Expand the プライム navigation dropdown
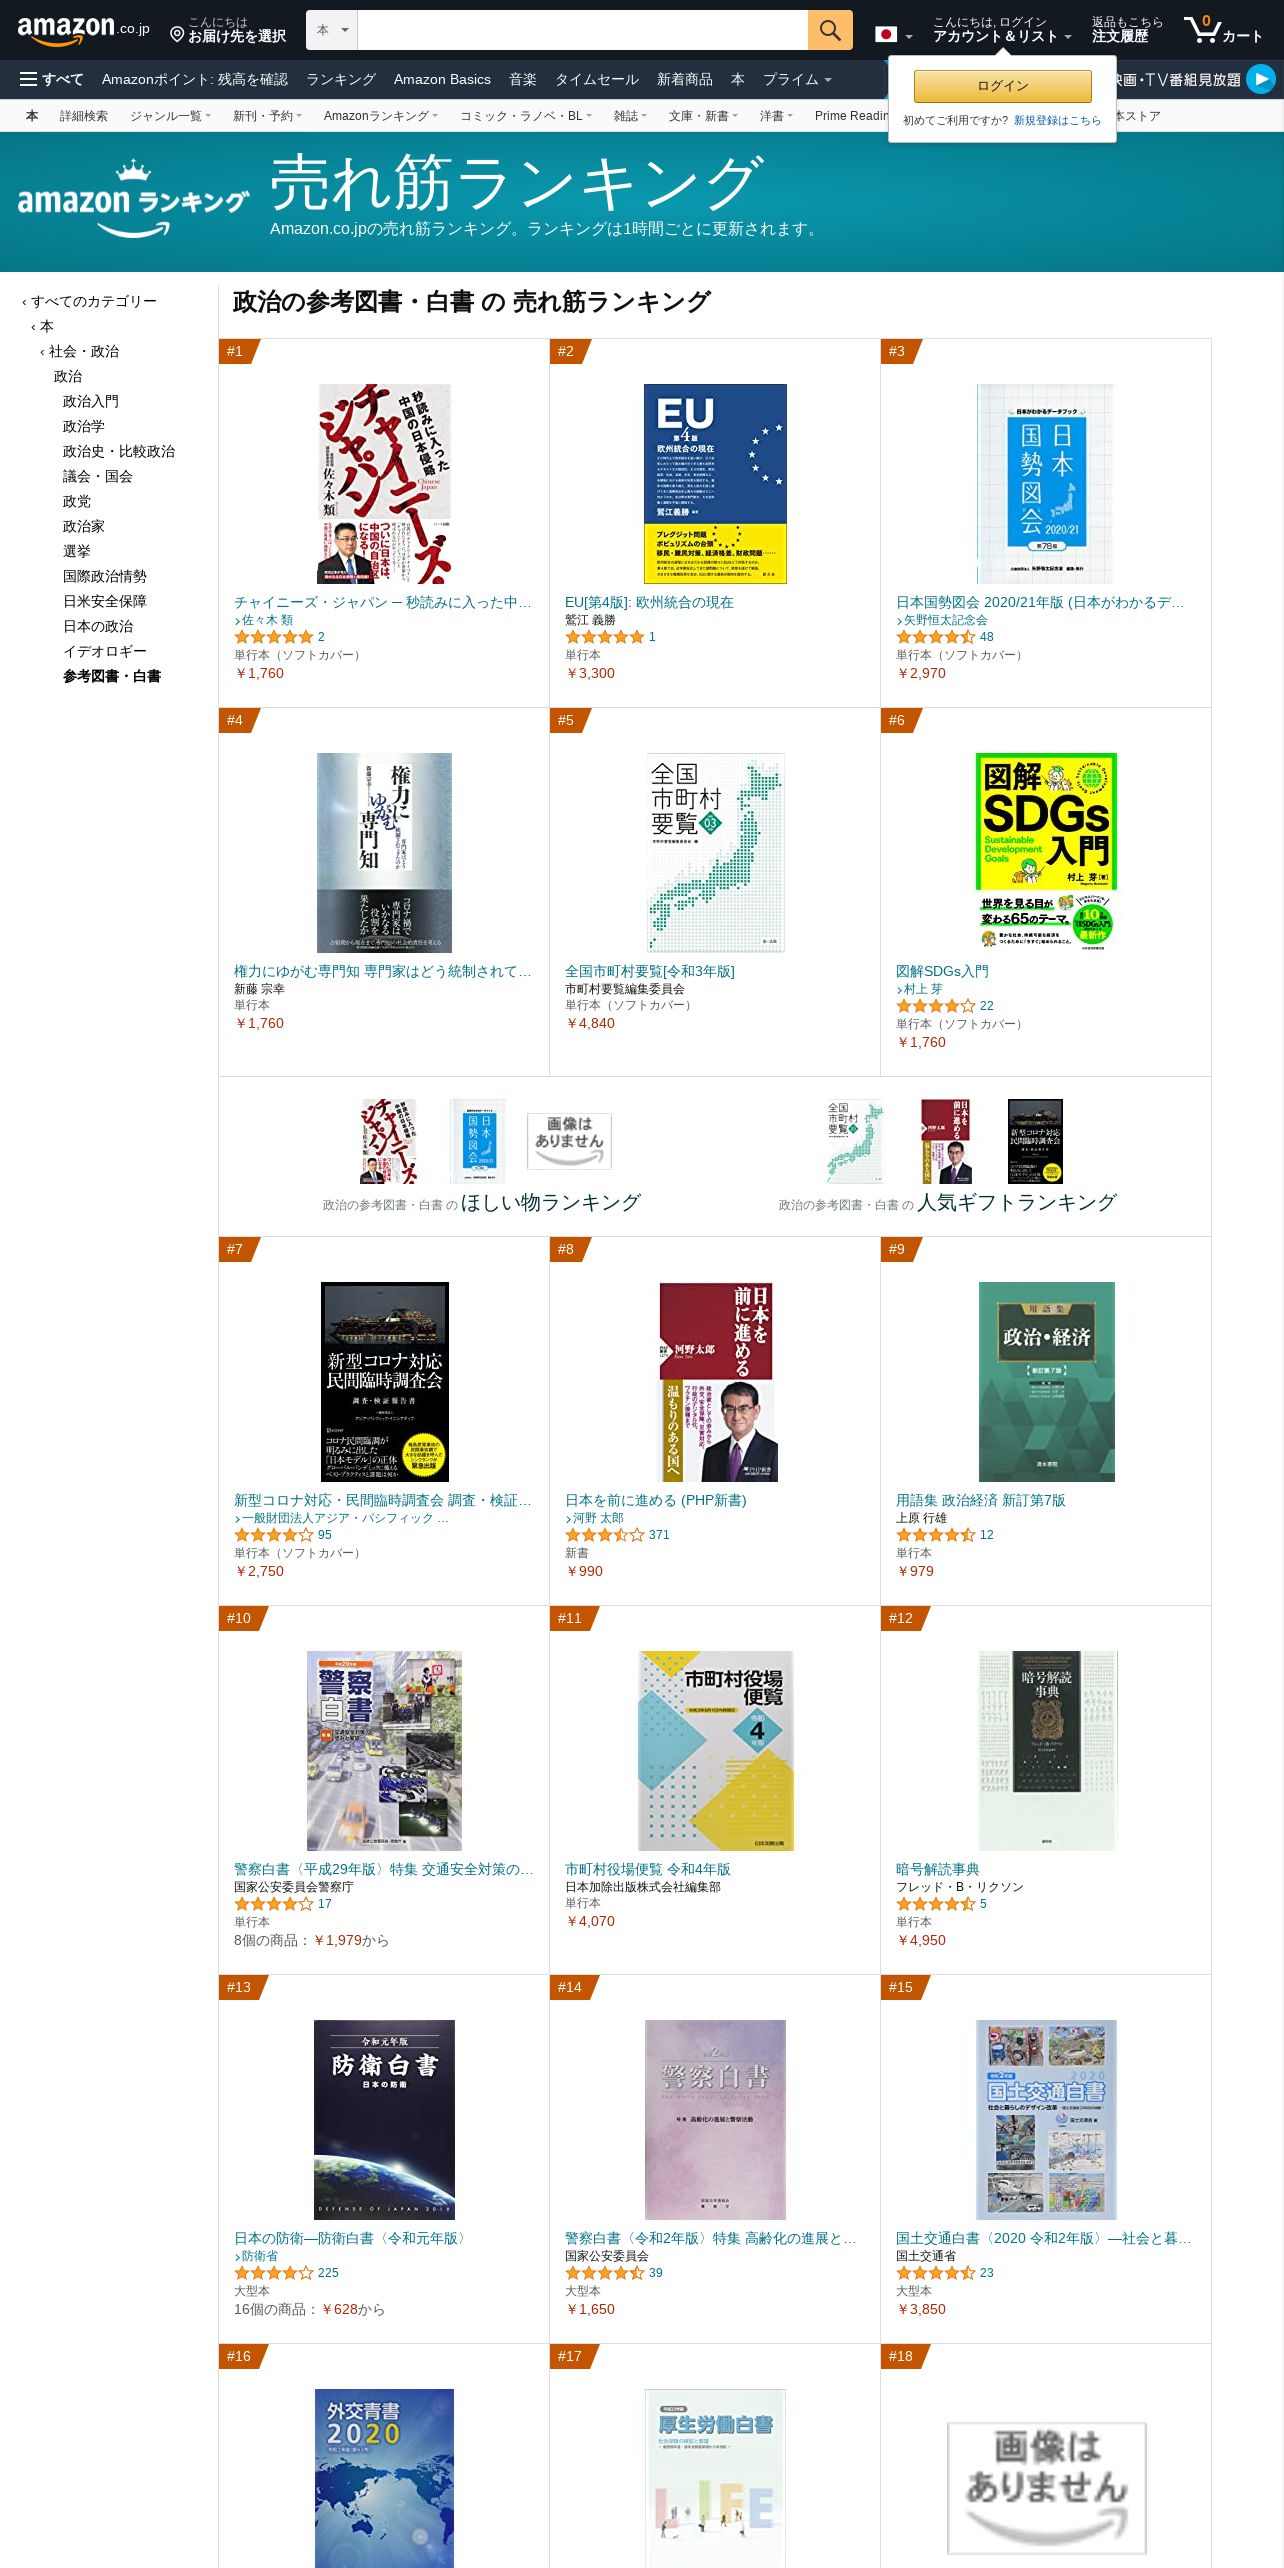 [797, 79]
